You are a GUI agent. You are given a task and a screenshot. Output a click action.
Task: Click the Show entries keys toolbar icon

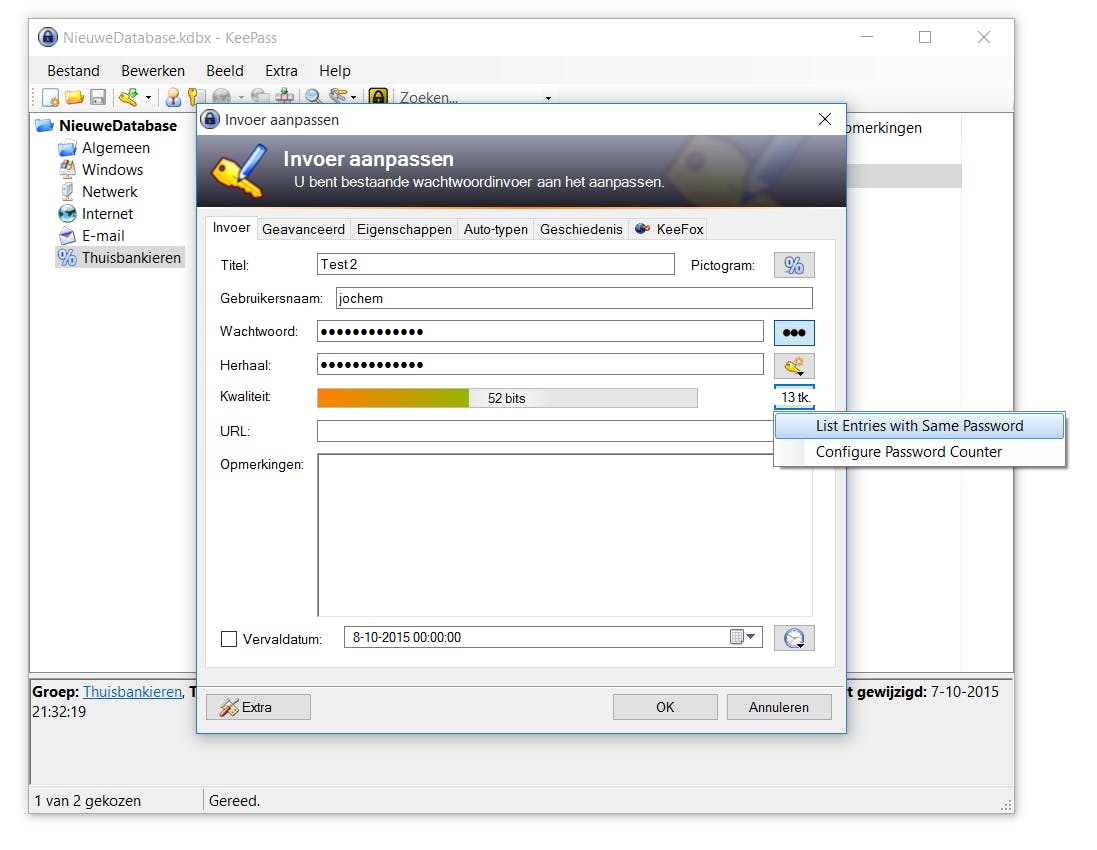point(338,97)
